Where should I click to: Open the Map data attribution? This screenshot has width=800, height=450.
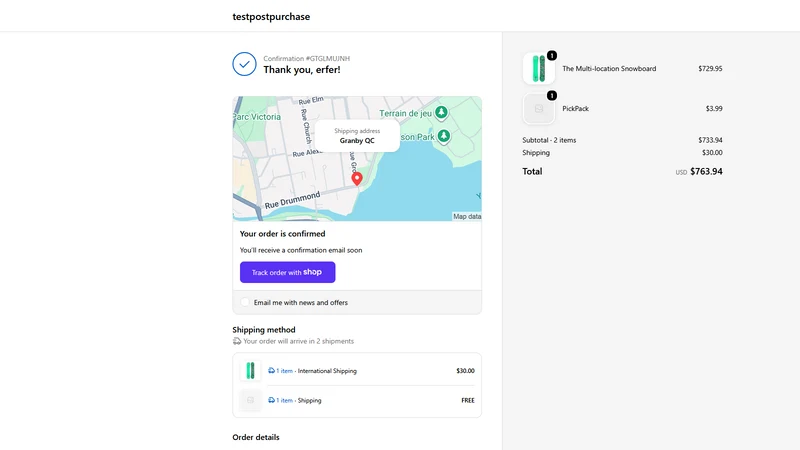[467, 216]
